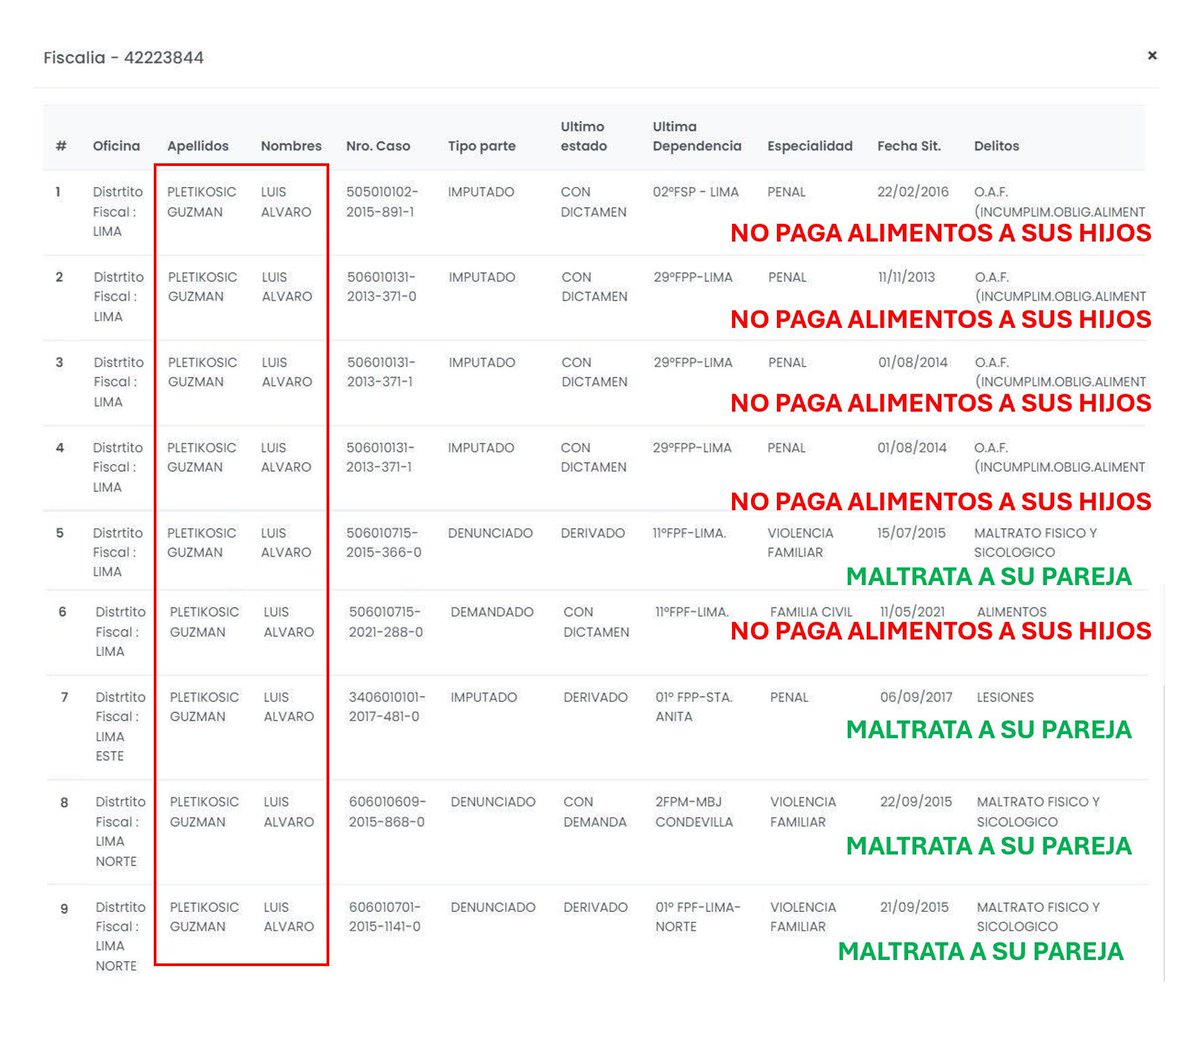1200x1060 pixels.
Task: Click the date 11/05/2021
Action: tap(912, 612)
